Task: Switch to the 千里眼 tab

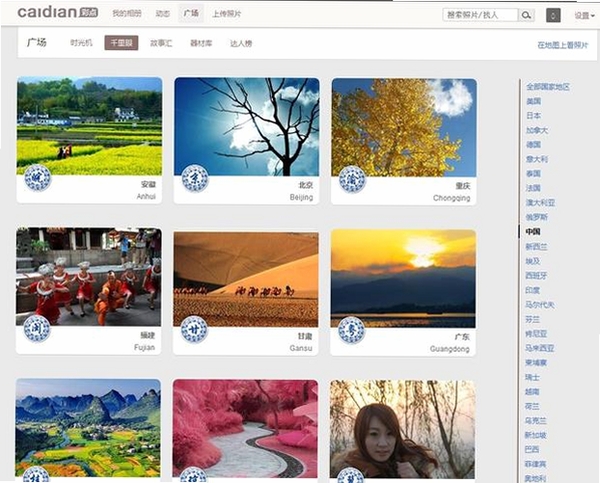Action: click(121, 43)
